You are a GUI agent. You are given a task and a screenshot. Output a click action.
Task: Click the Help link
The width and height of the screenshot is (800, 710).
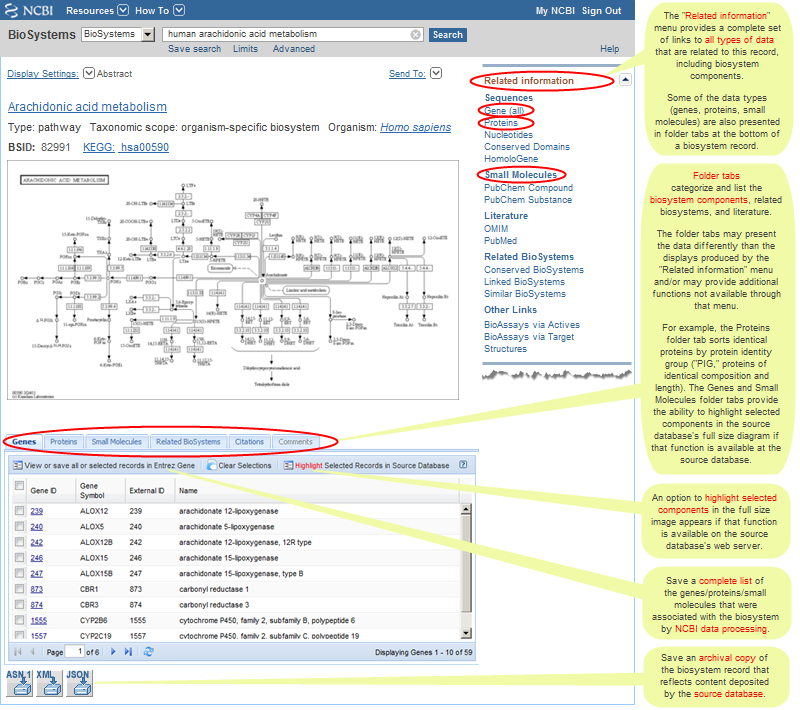610,49
